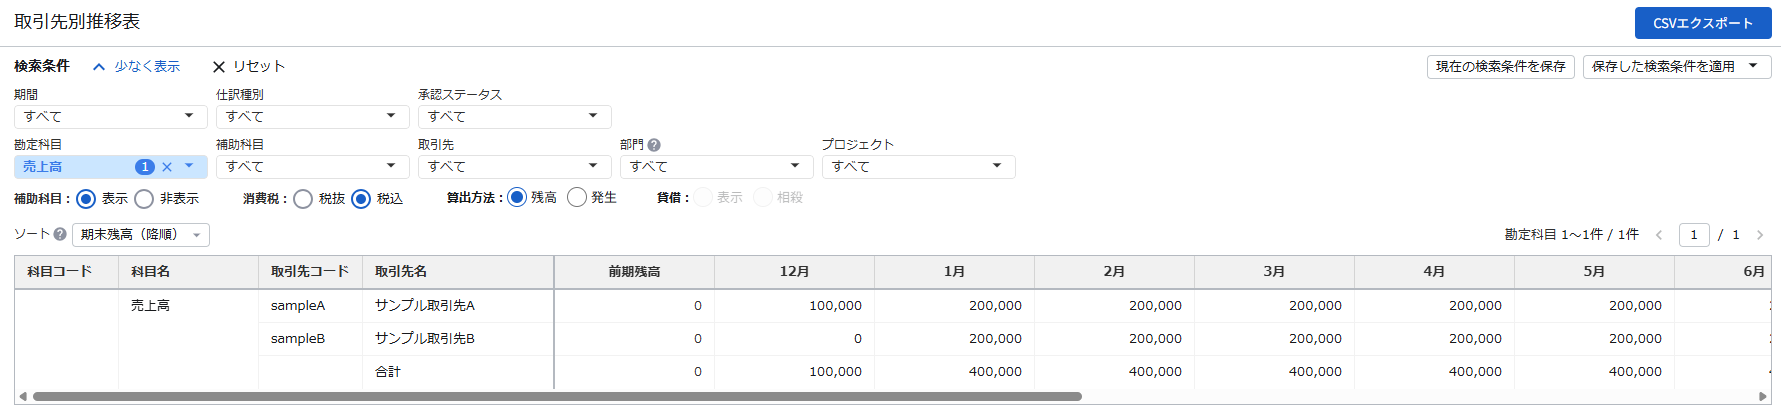Viewport: 1781px width, 414px height.
Task: Go to next page with right chevron
Action: (x=1760, y=235)
